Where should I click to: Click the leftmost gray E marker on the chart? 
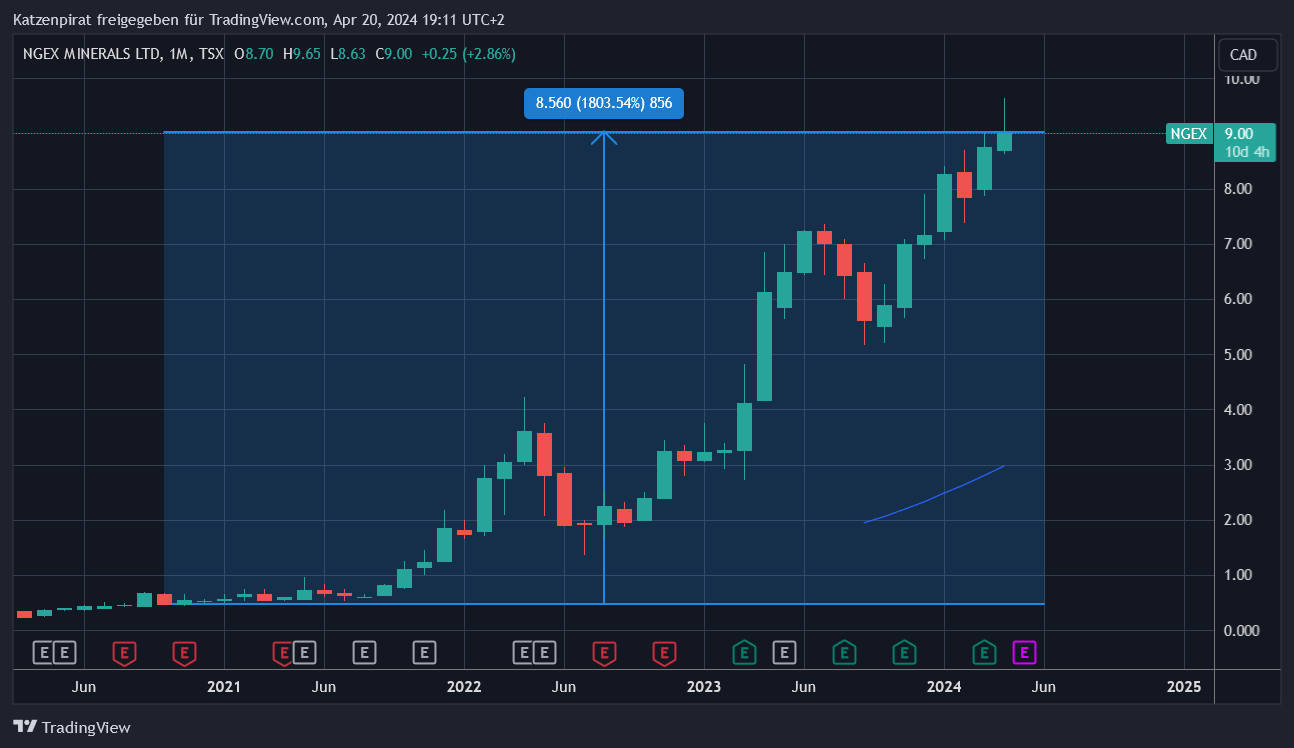pyautogui.click(x=43, y=653)
